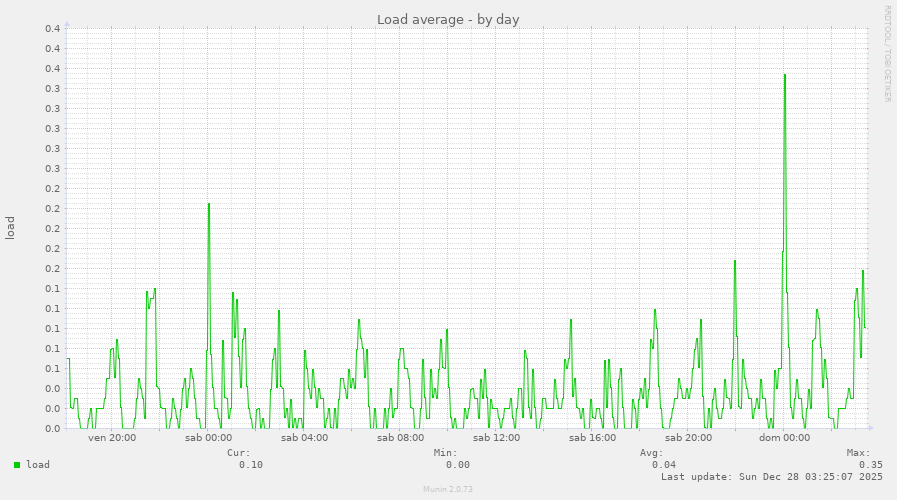Click the 'Munin 2.0.73' footer text
The height and width of the screenshot is (500, 897).
(448, 489)
